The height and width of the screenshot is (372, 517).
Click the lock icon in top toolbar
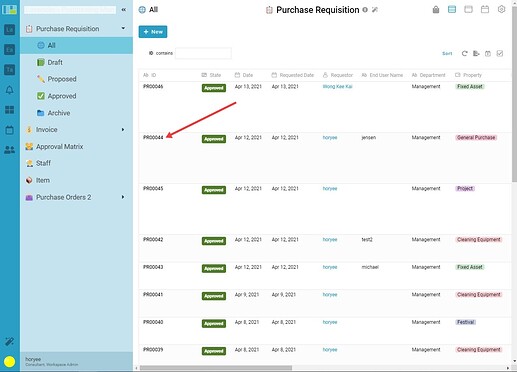(436, 10)
